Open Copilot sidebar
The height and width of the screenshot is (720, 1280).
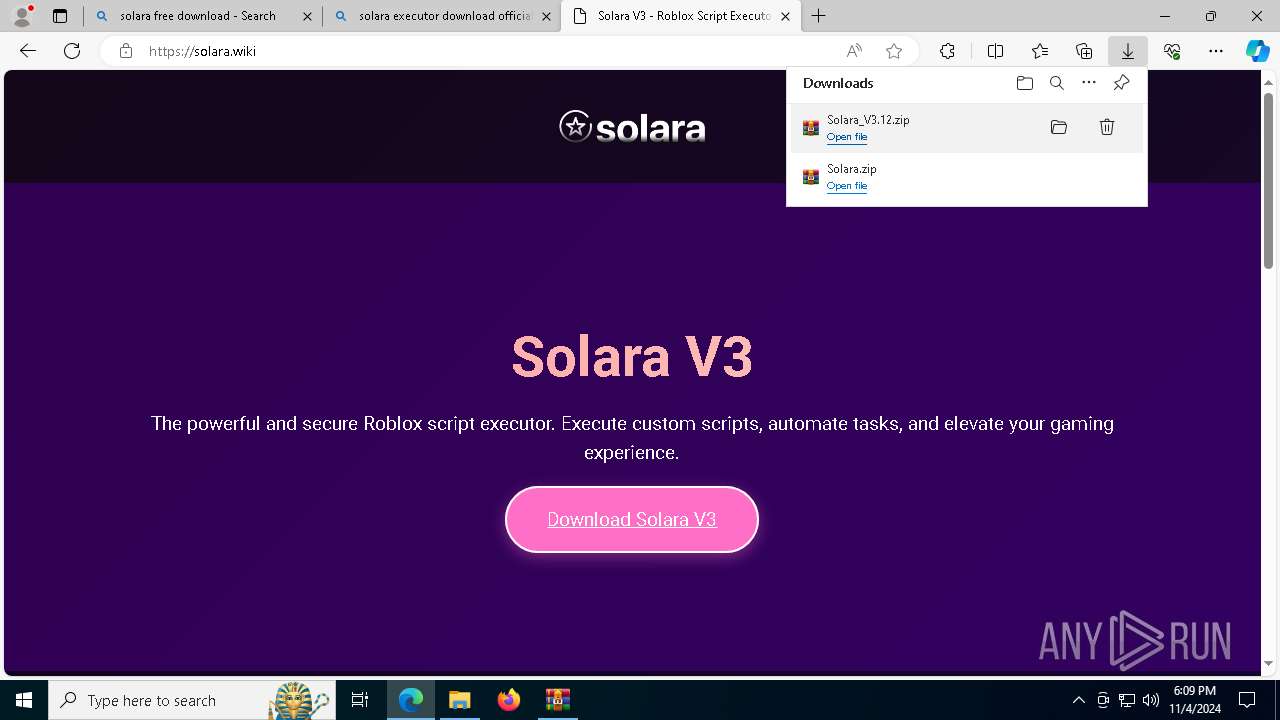pyautogui.click(x=1257, y=51)
